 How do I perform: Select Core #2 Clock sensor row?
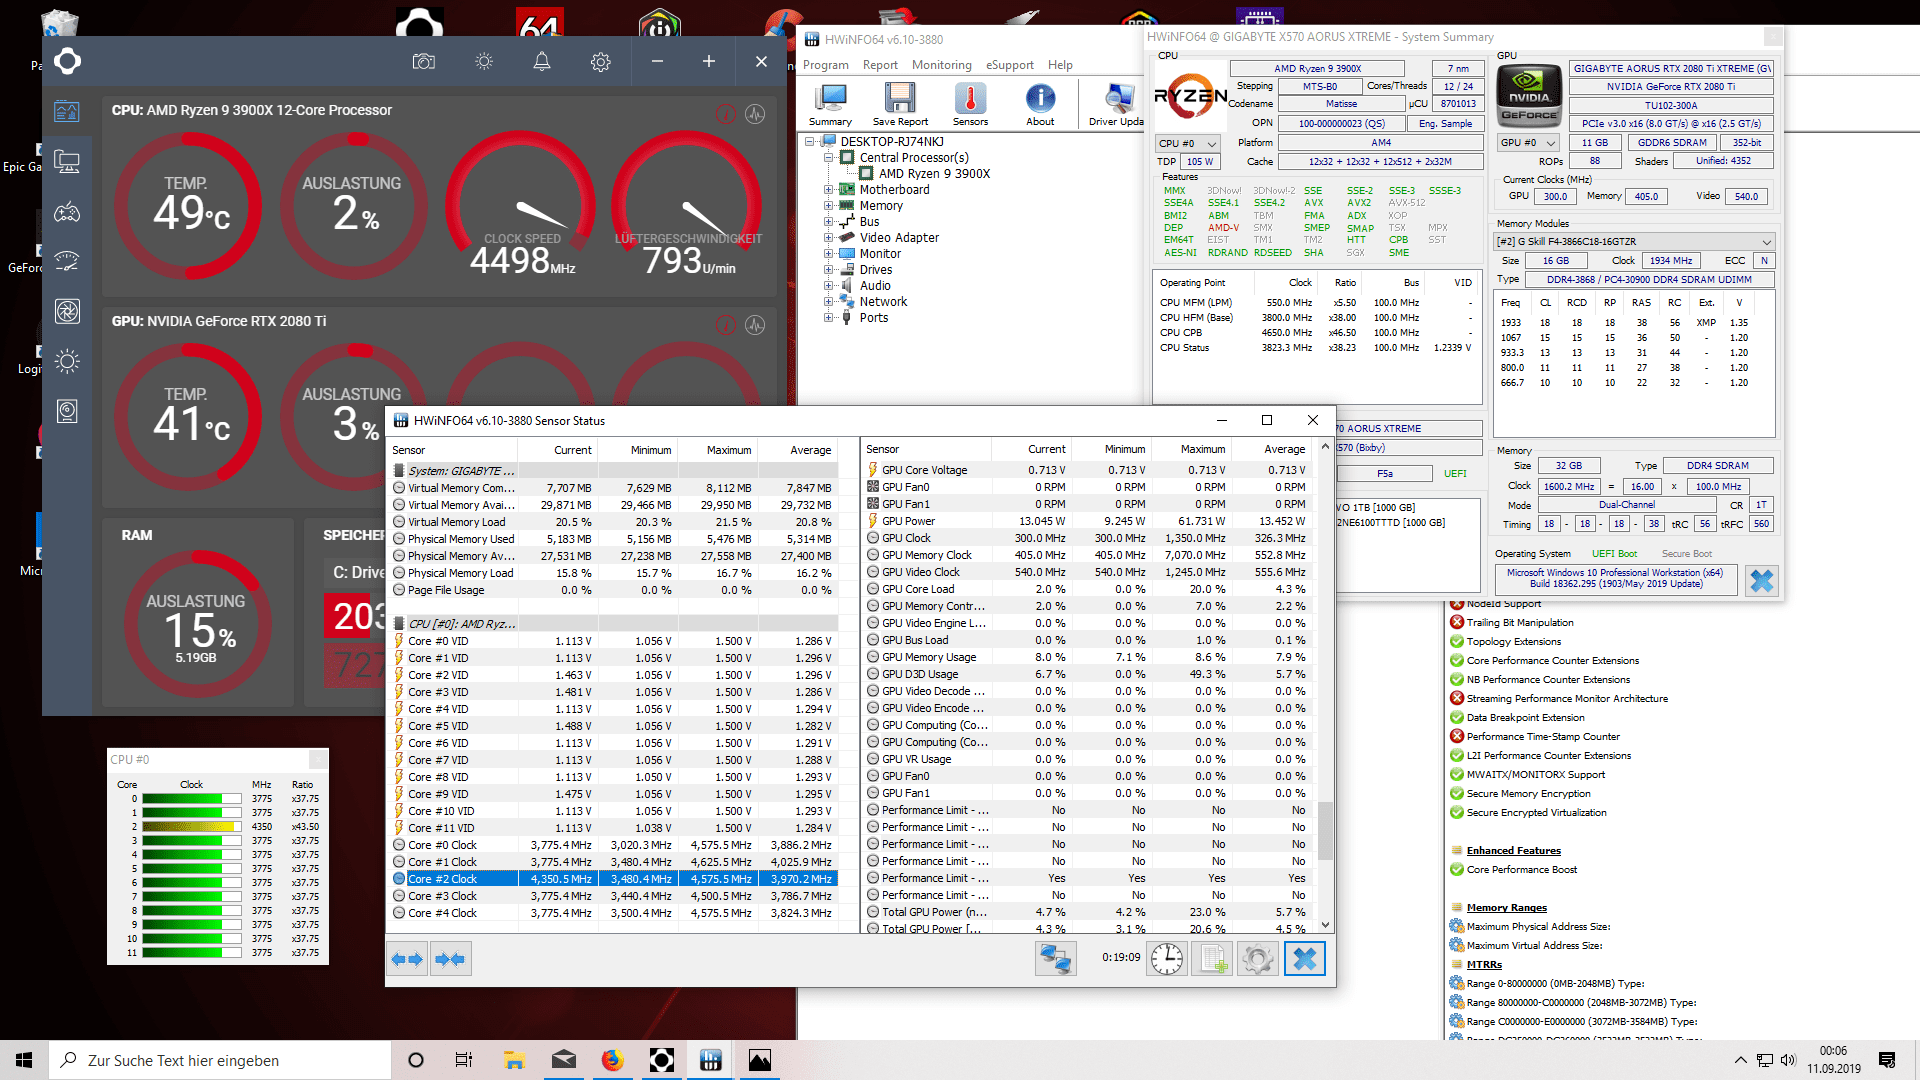tap(614, 879)
